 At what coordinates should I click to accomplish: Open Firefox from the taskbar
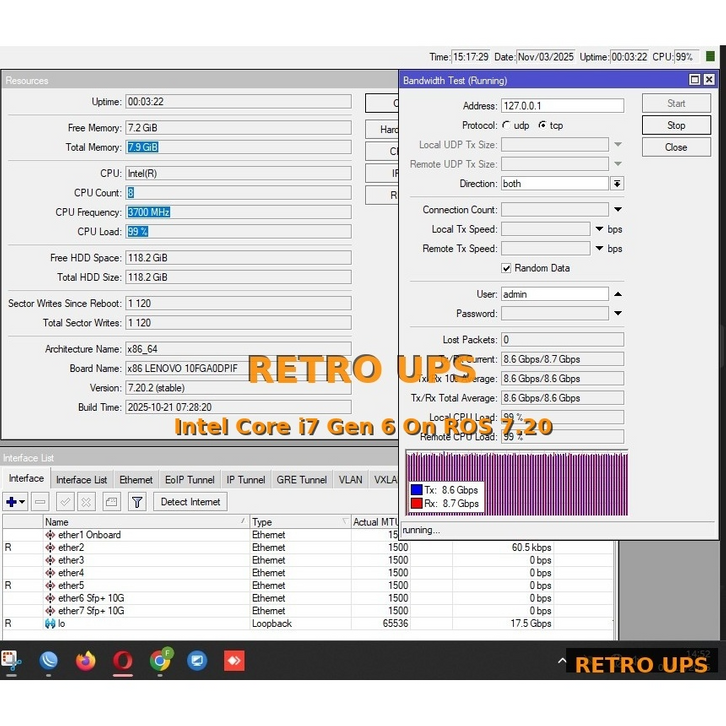point(85,661)
